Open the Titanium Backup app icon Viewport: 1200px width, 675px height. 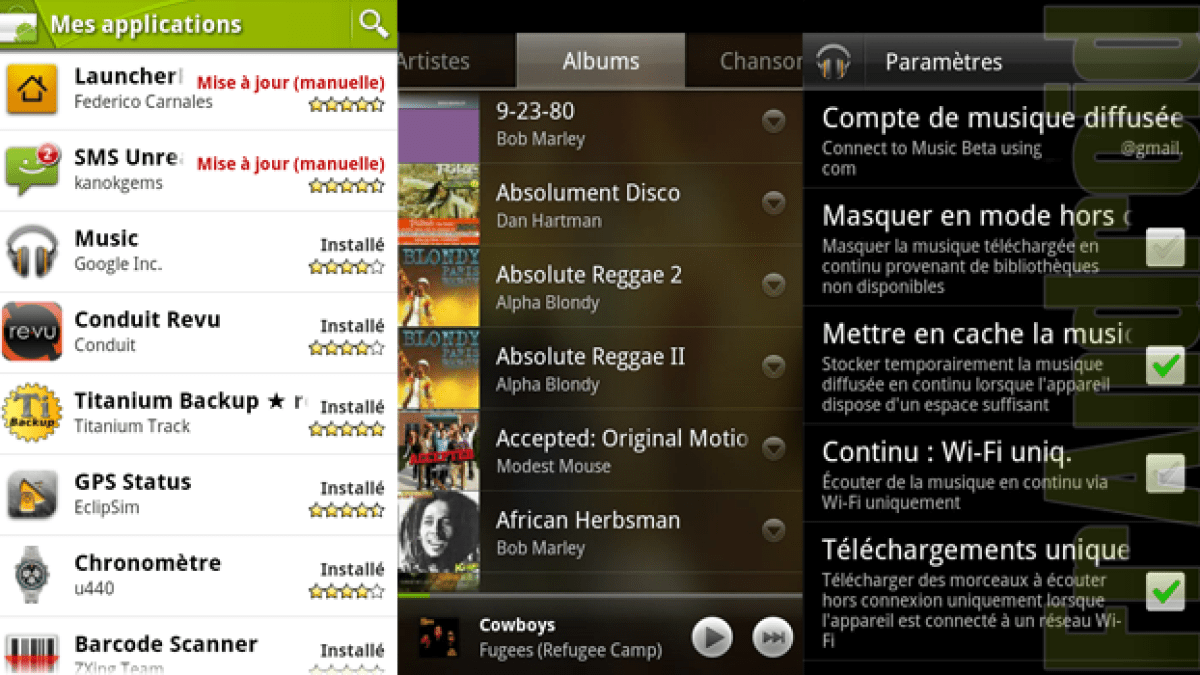32,413
